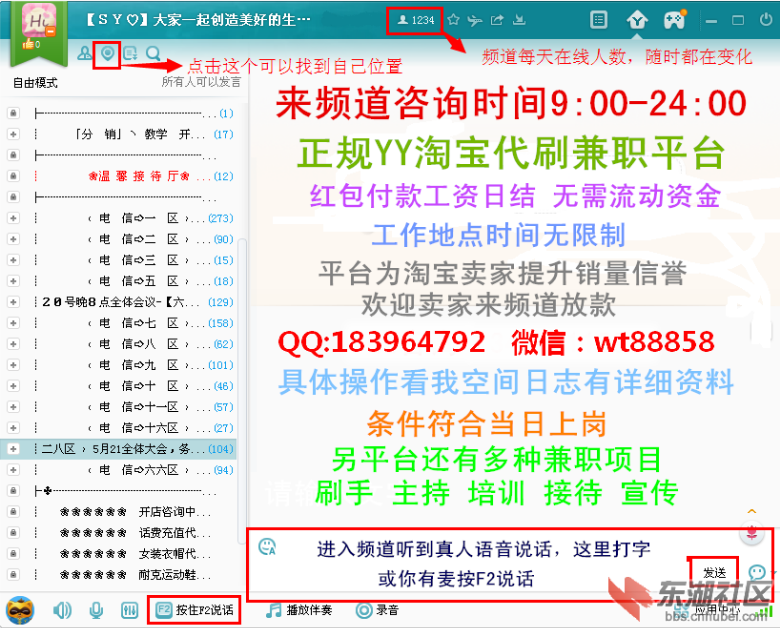
Task: Collapse panel with orange up chevron
Action: click(752, 512)
